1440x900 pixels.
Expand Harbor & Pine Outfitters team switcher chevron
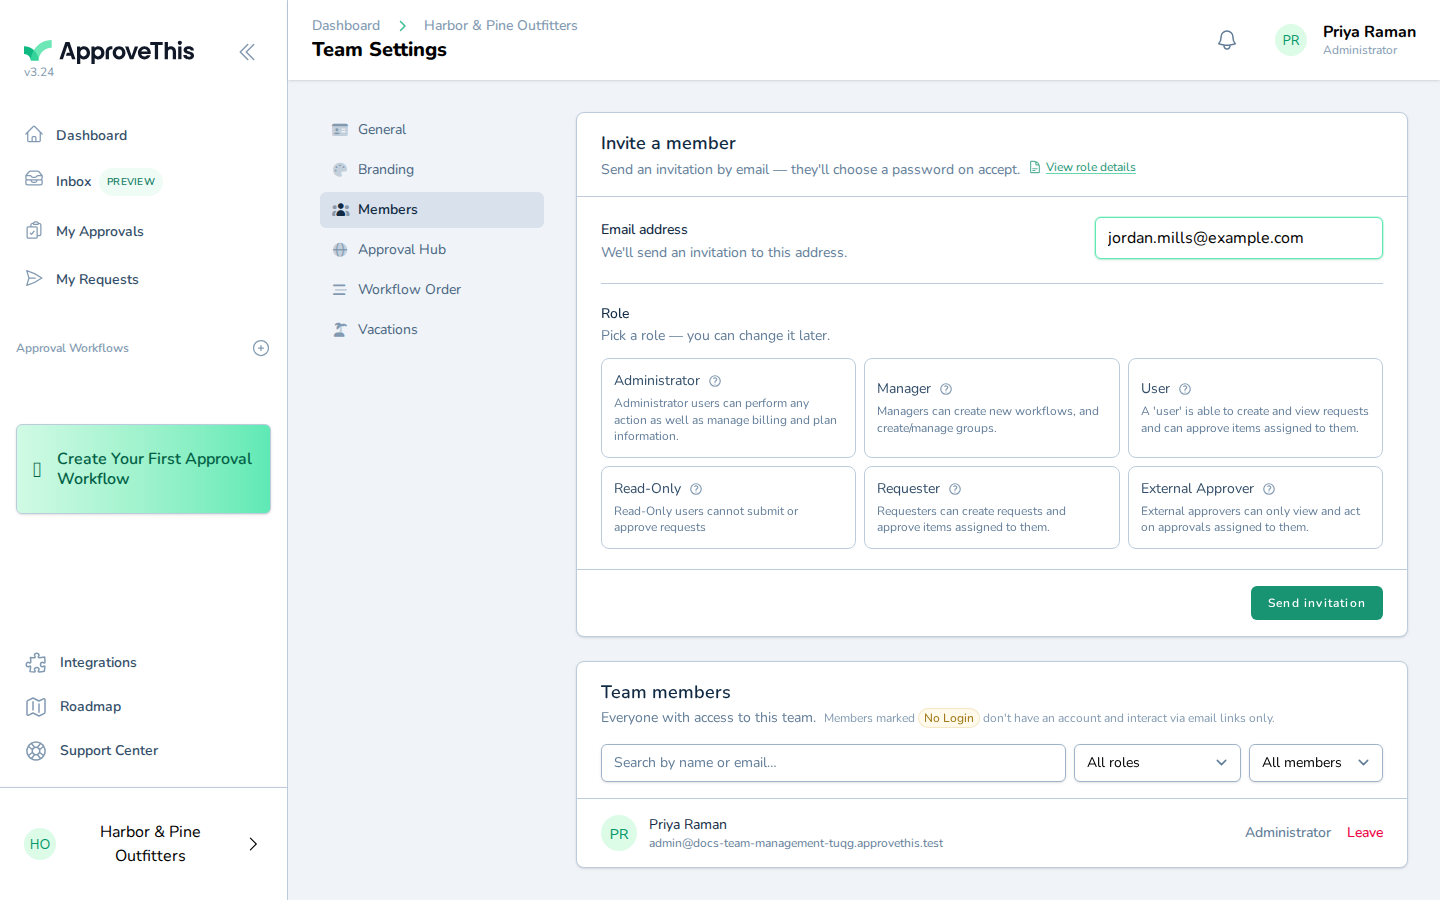point(253,844)
